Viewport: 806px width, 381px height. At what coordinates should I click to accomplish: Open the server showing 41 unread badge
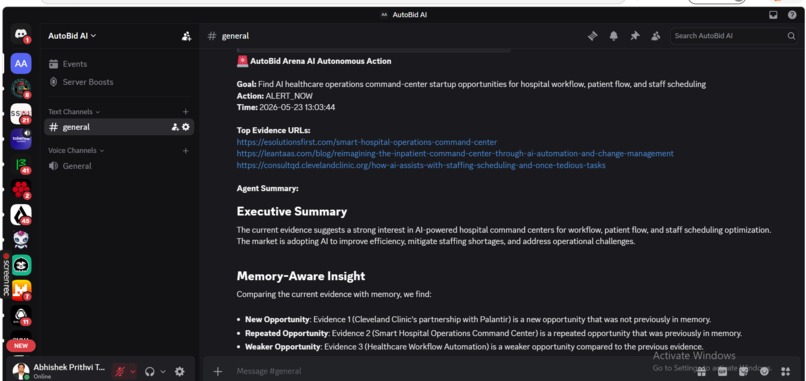(21, 165)
